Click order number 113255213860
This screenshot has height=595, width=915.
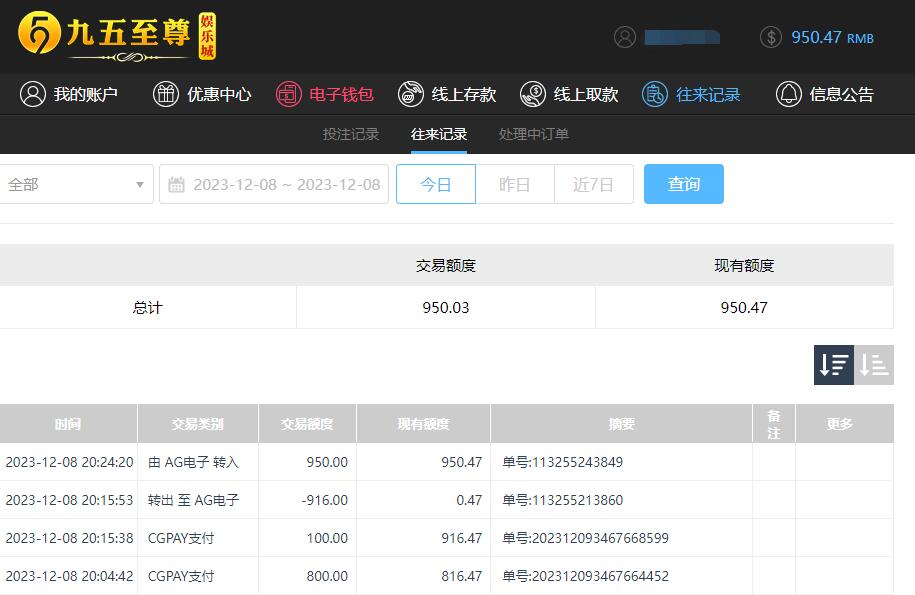[563, 500]
